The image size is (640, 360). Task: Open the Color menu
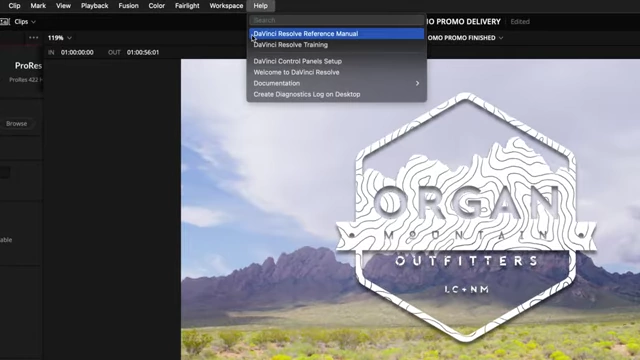coord(157,6)
